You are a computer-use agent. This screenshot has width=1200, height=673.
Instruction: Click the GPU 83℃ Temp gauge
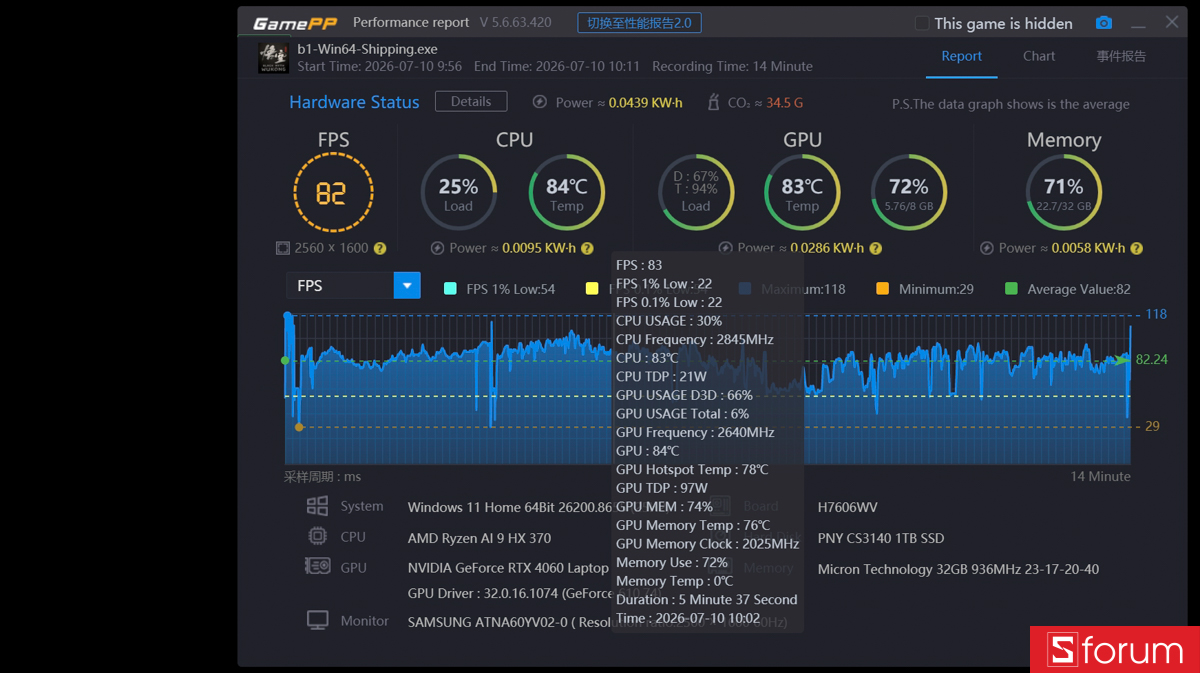[x=802, y=192]
